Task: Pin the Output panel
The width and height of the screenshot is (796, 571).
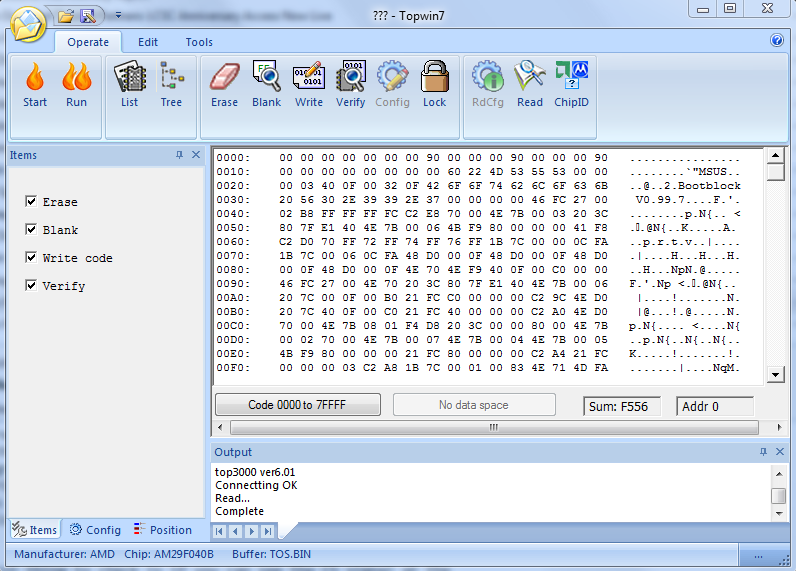Action: pos(763,452)
